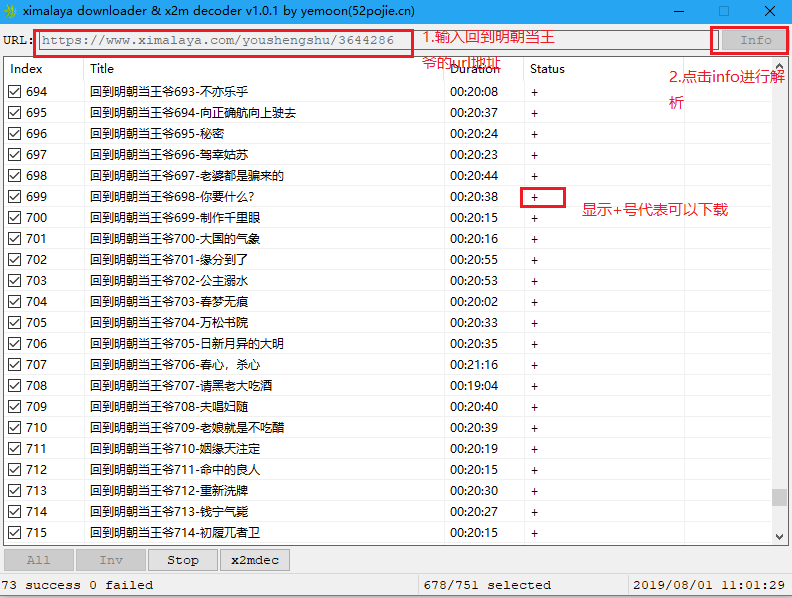Image resolution: width=792 pixels, height=598 pixels.
Task: Click the x2mdec button
Action: (255, 560)
